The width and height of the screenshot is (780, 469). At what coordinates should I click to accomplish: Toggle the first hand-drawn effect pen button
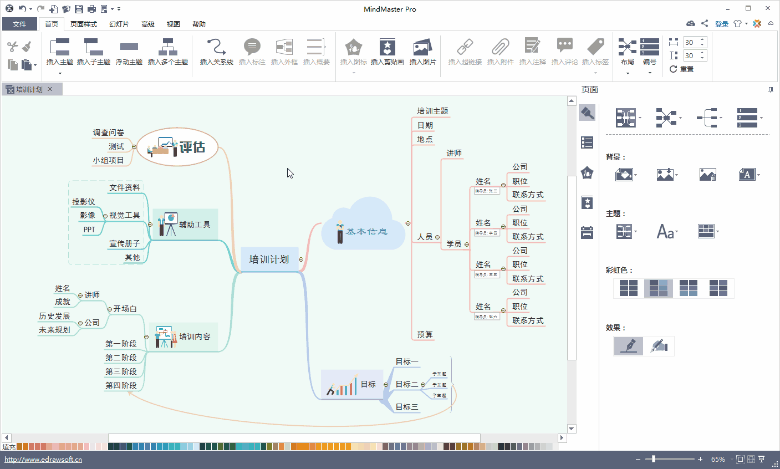(628, 346)
